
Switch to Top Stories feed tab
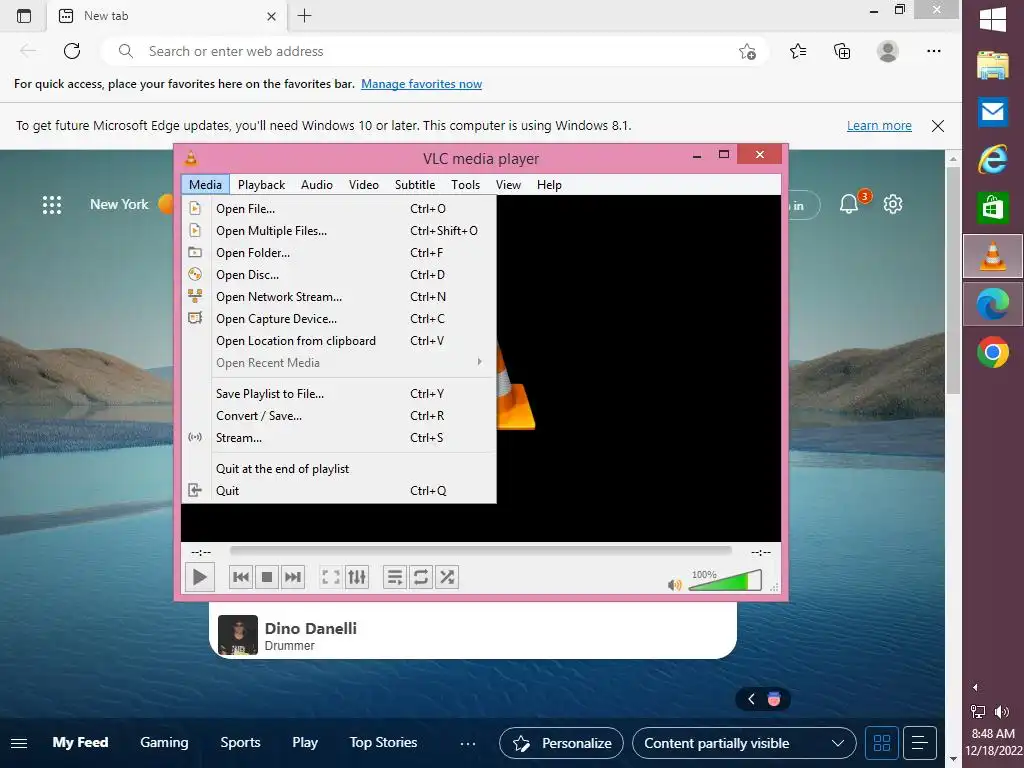click(383, 743)
